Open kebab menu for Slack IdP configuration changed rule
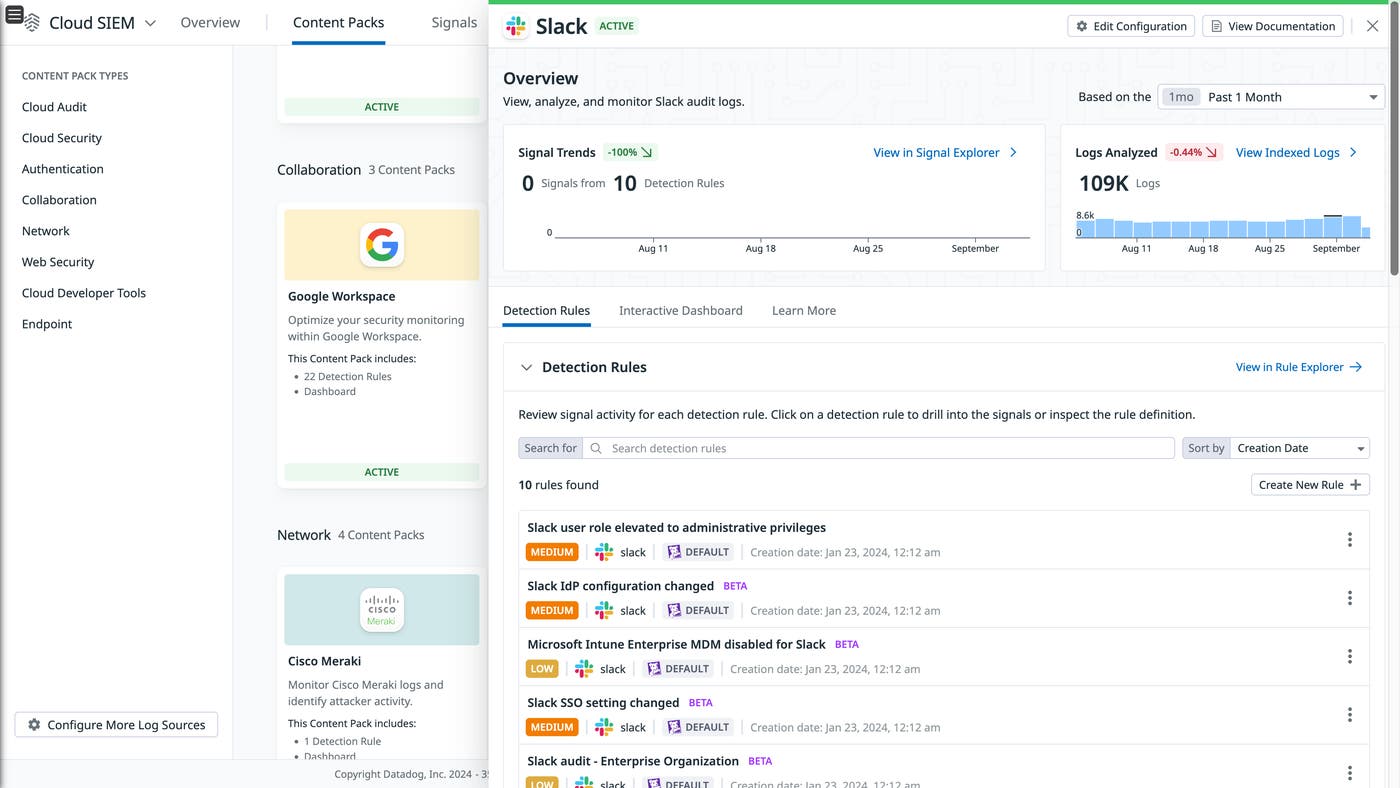The height and width of the screenshot is (788, 1400). click(1349, 598)
